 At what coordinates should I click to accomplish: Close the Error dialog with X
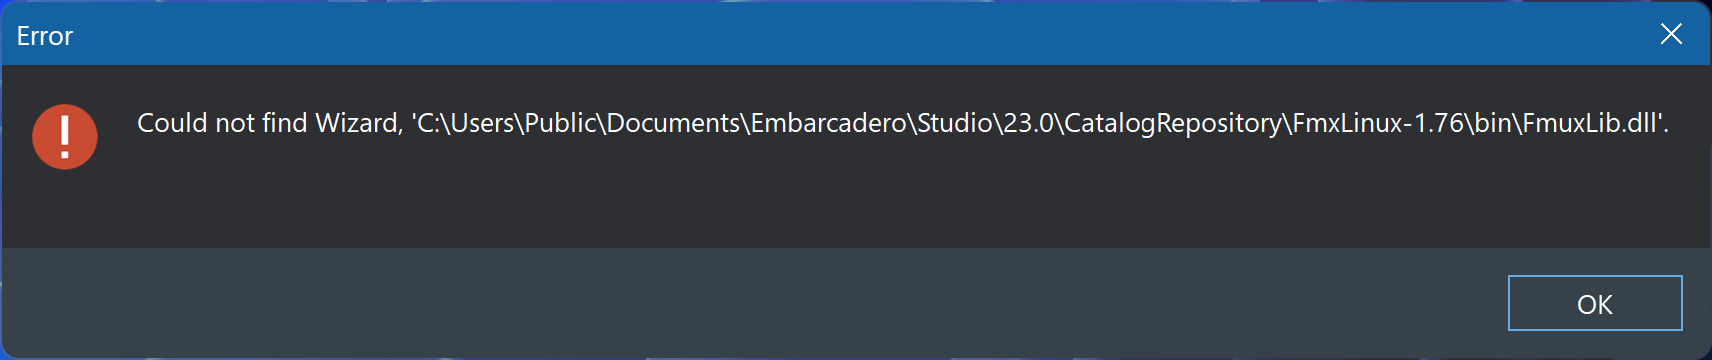click(1670, 34)
